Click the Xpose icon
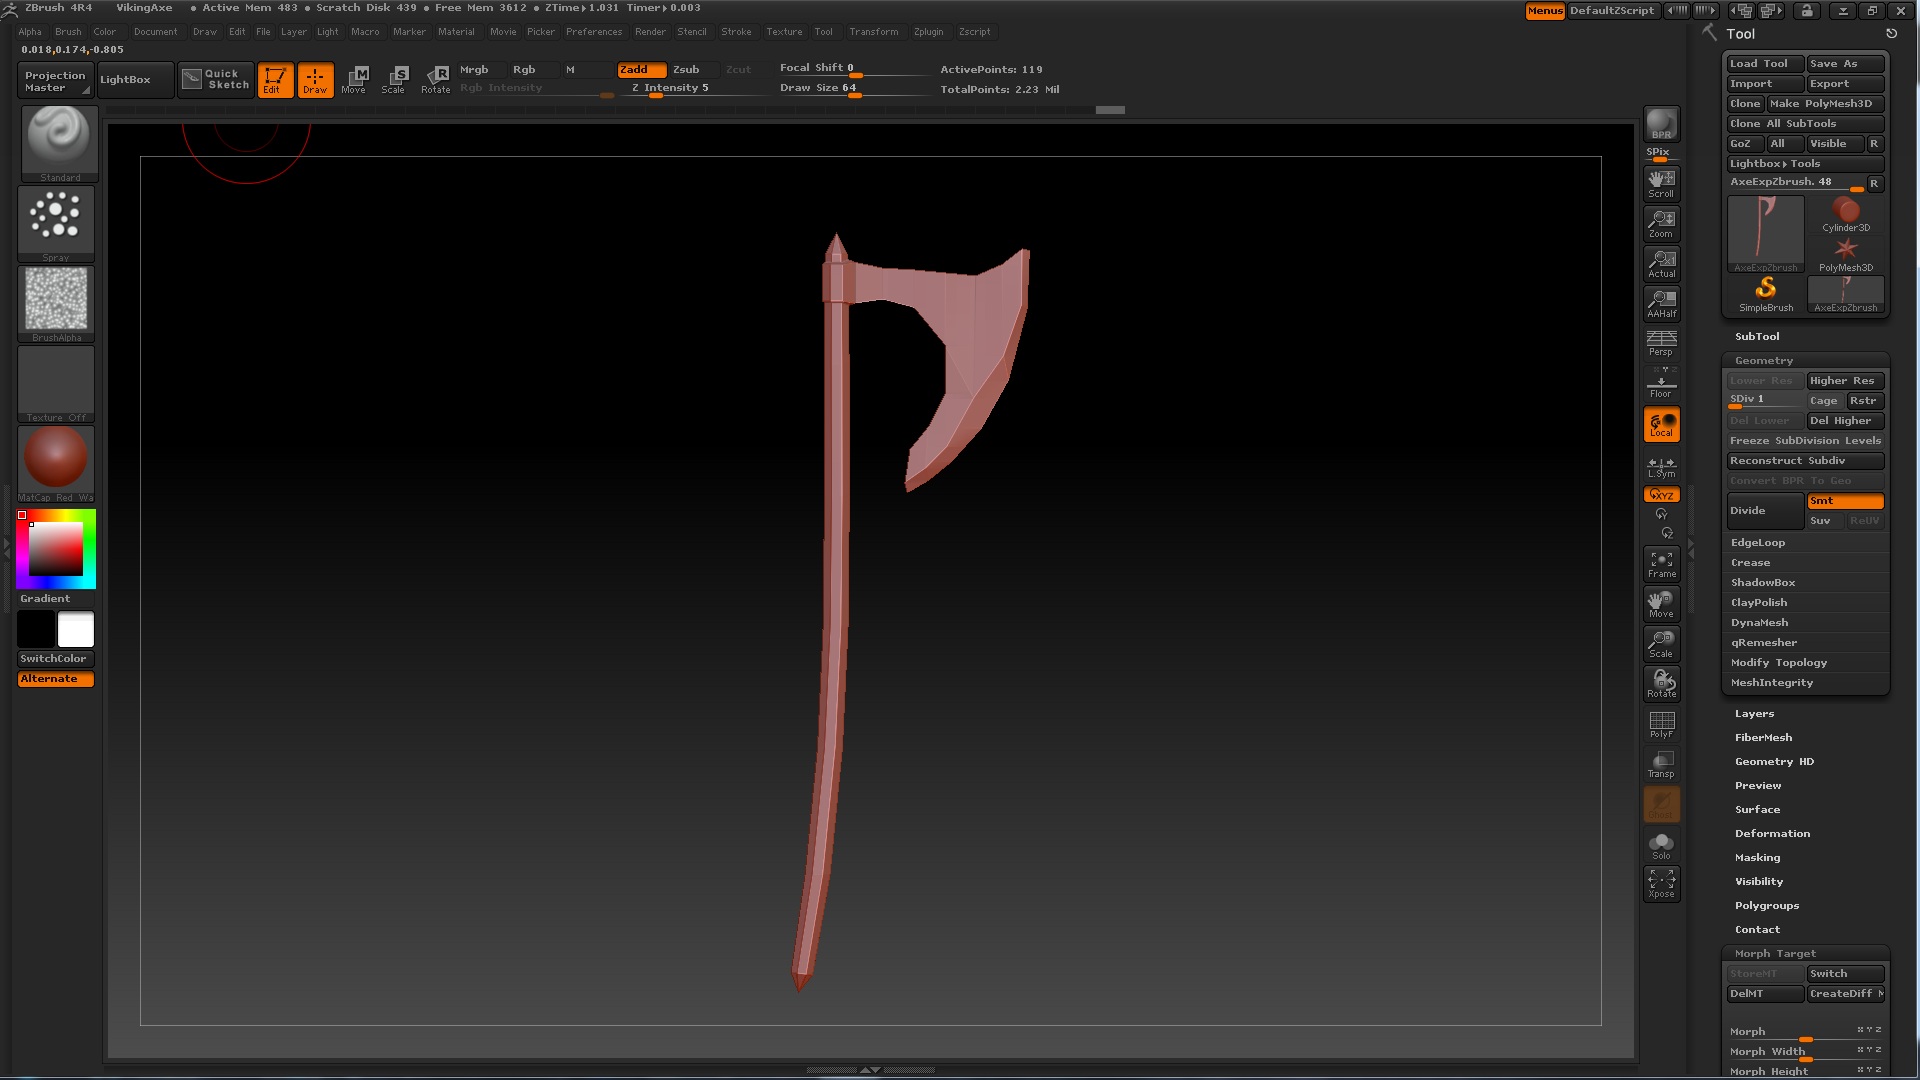The image size is (1920, 1080). pyautogui.click(x=1661, y=883)
